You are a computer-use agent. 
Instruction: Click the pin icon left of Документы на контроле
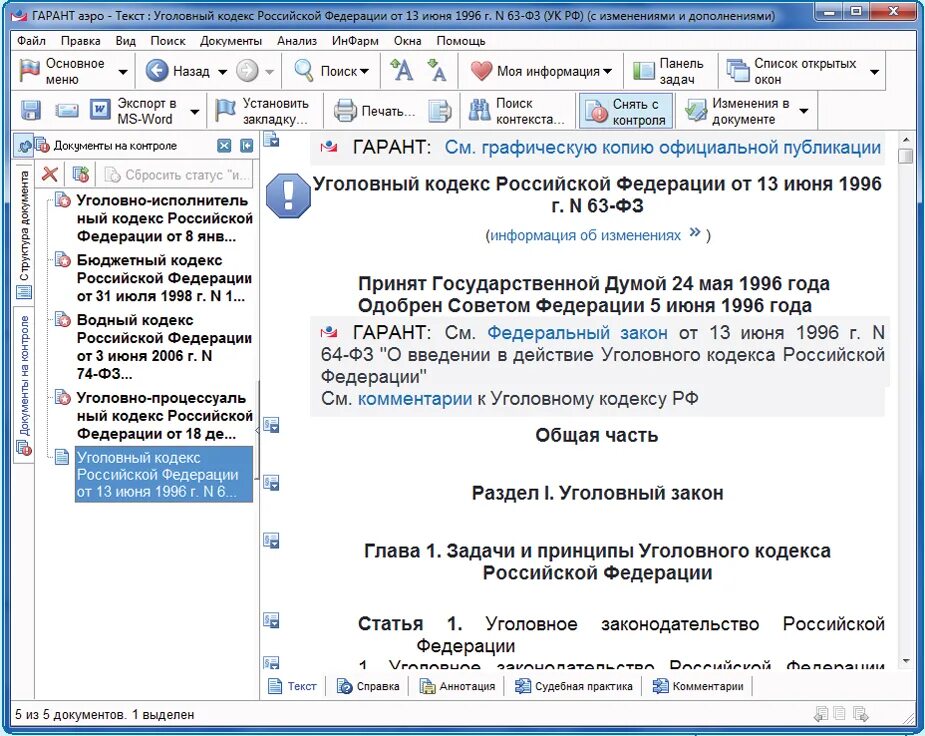click(x=24, y=146)
